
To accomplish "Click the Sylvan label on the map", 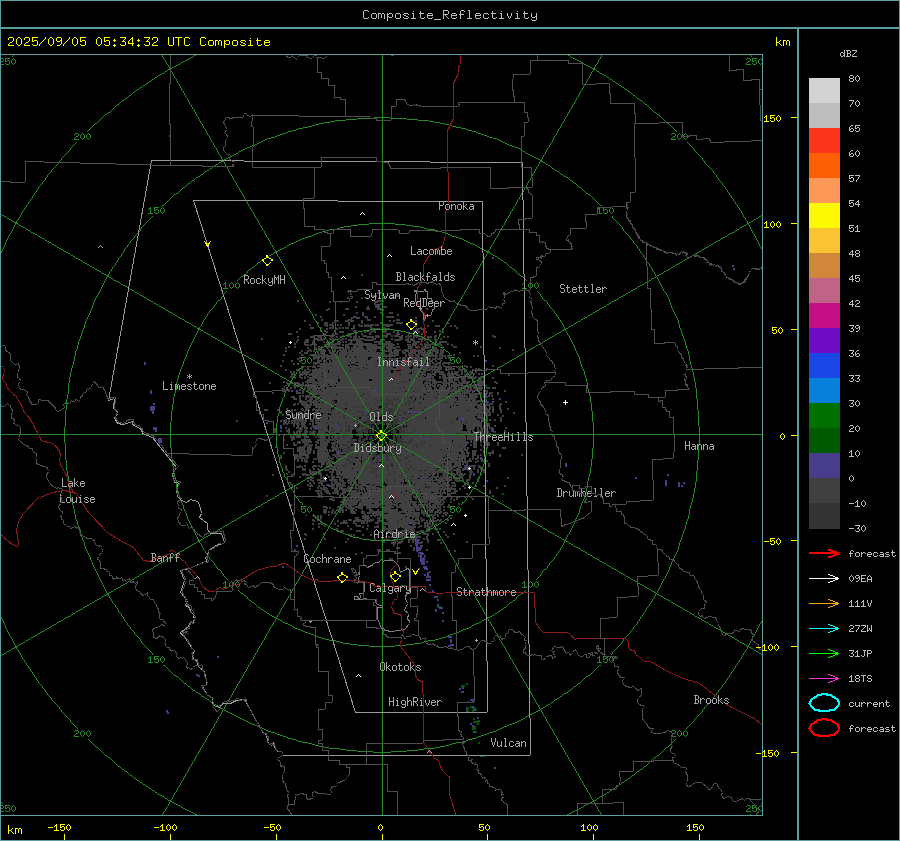I will [382, 295].
